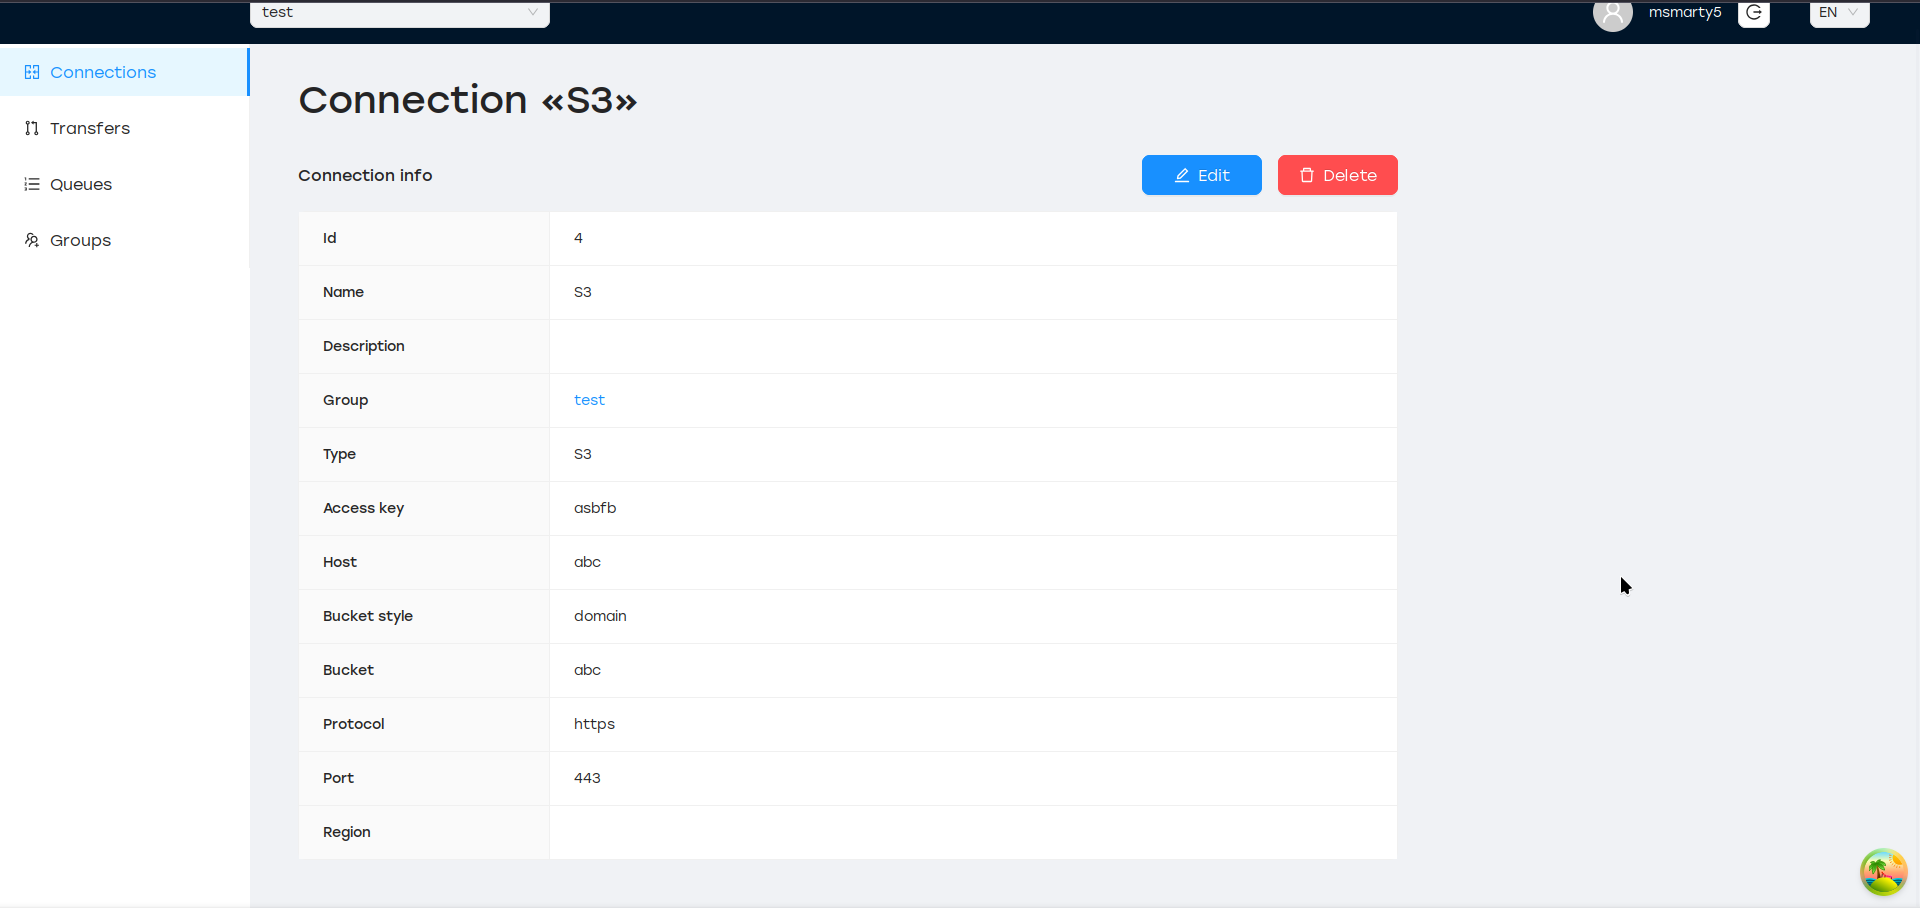Image resolution: width=1920 pixels, height=908 pixels.
Task: Navigate to Groups section
Action: (80, 240)
